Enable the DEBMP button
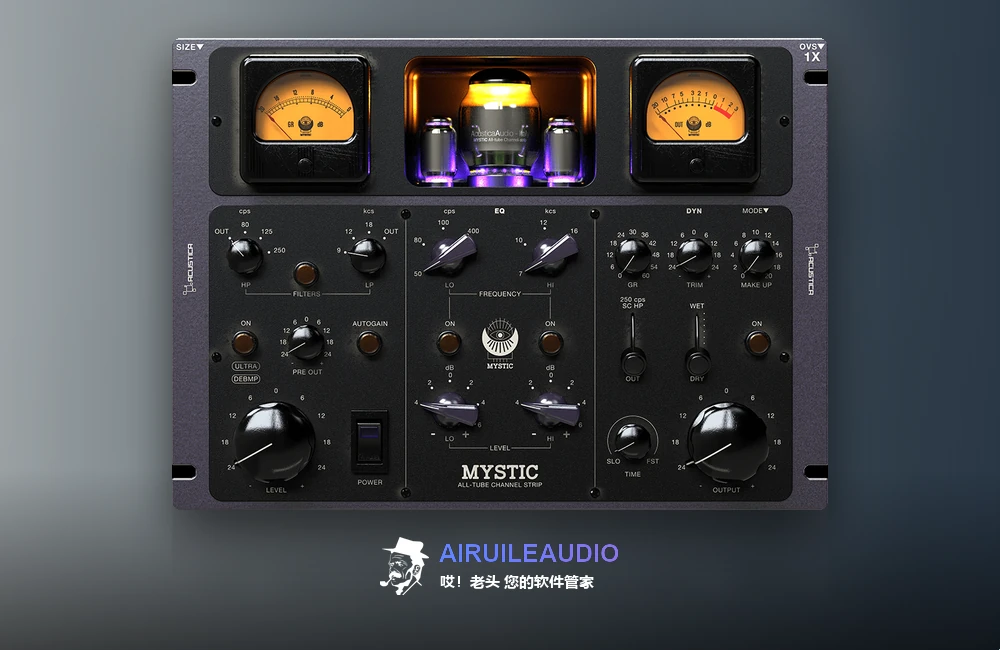Viewport: 1000px width, 650px height. point(246,379)
